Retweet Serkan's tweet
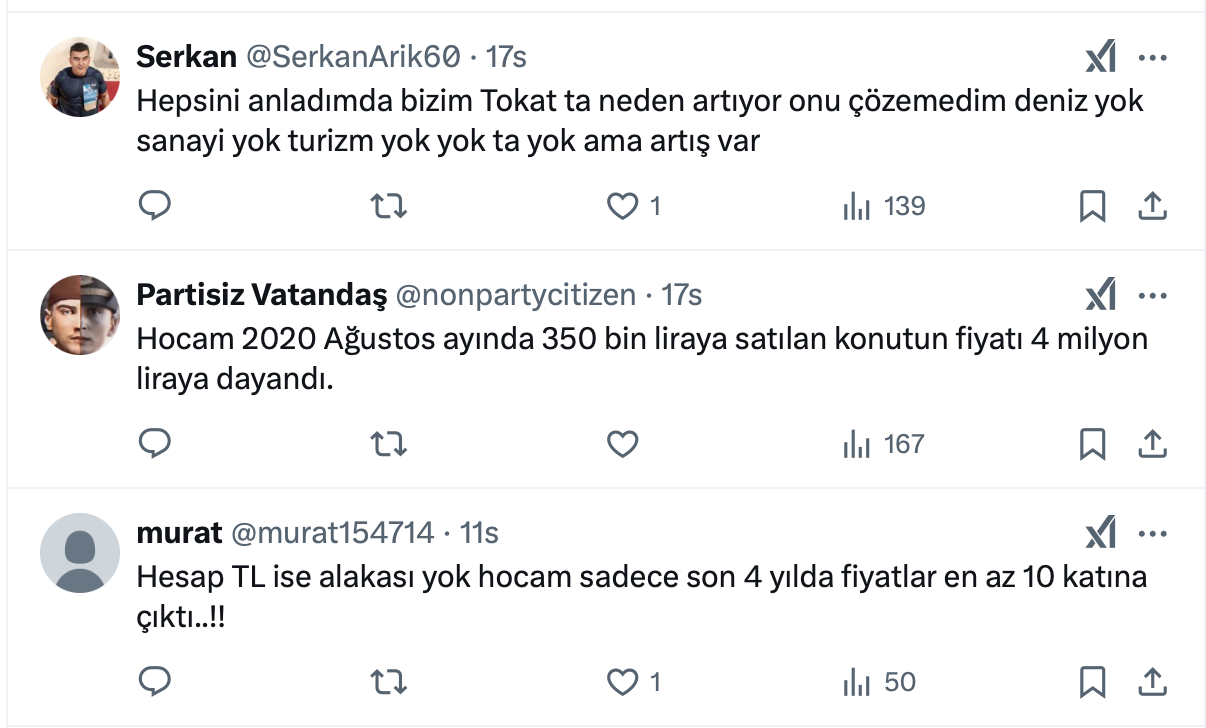1206x728 pixels. pyautogui.click(x=388, y=206)
